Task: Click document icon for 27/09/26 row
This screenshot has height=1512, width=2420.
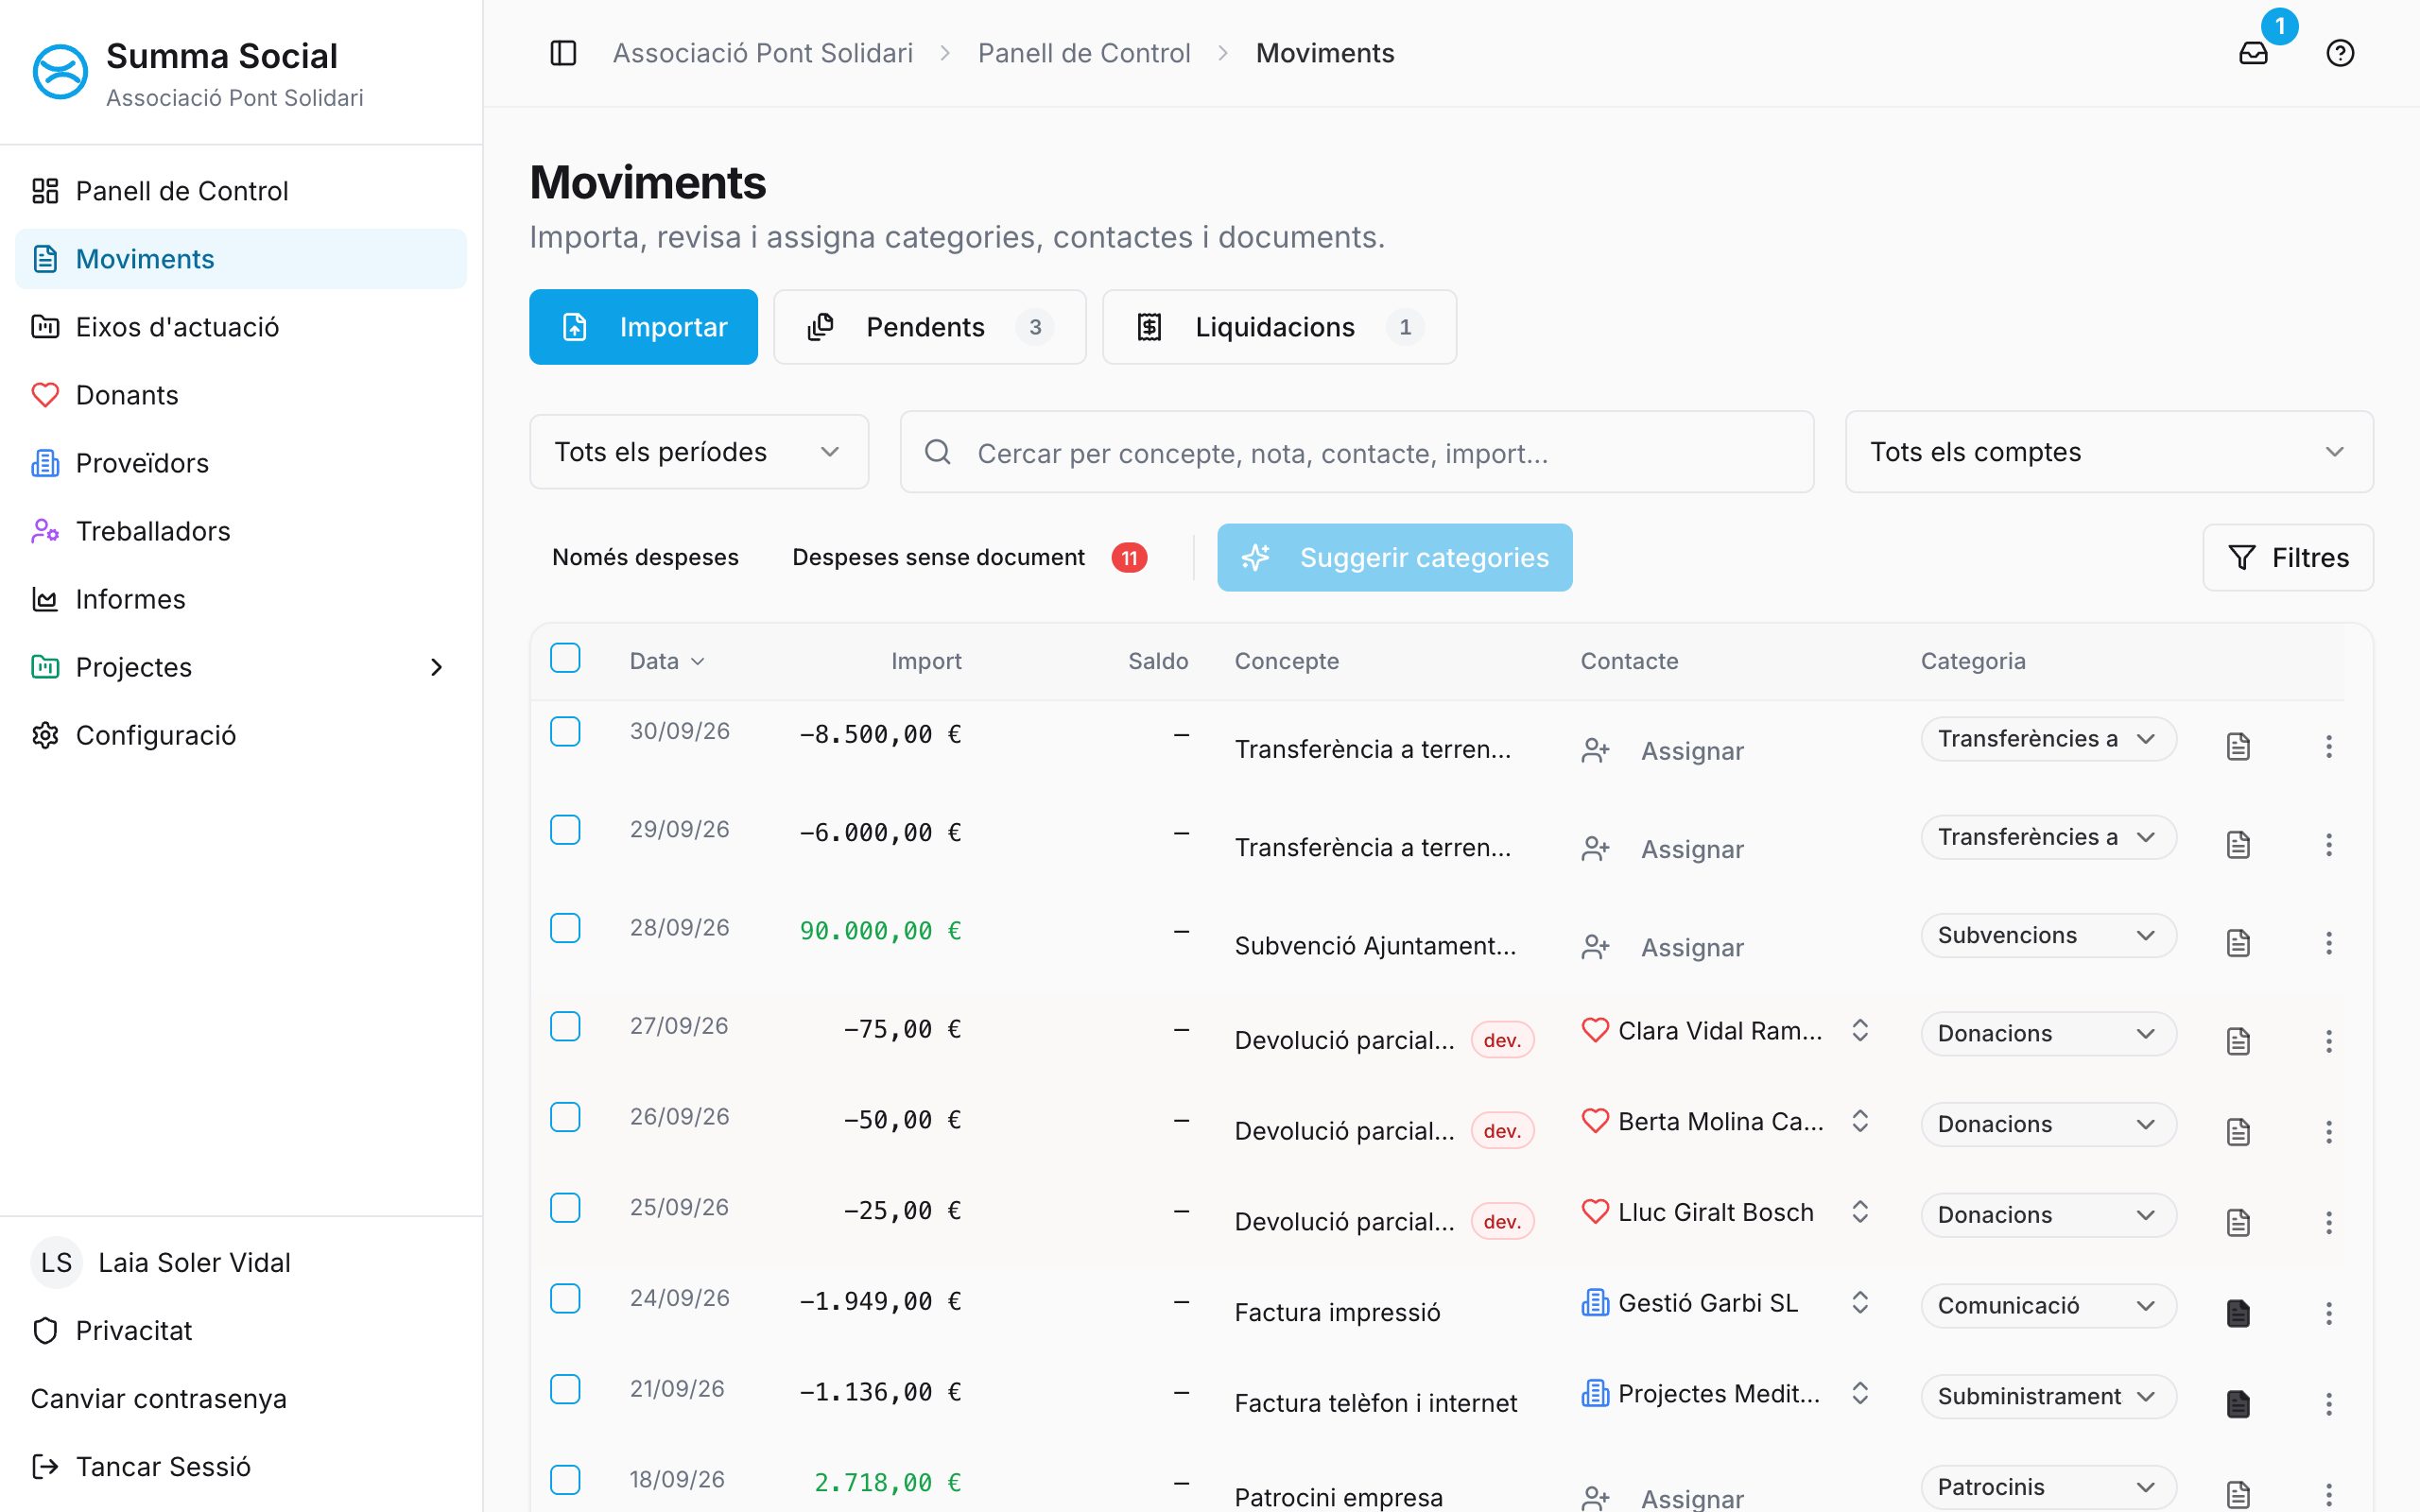Action: point(2238,1041)
